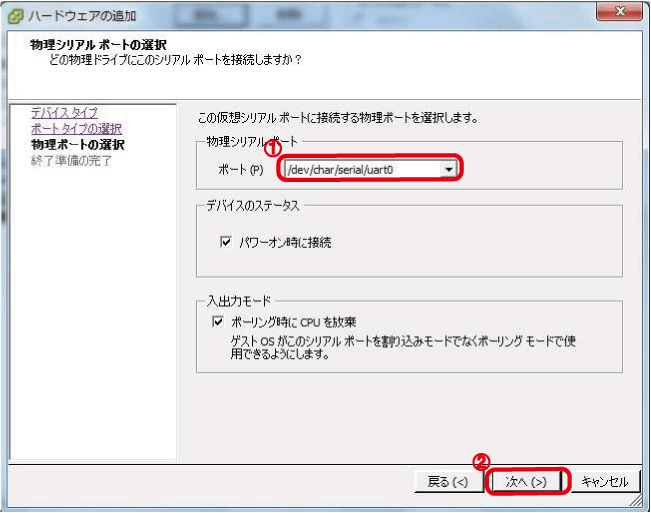Screen dimensions: 651x513
Task: Click the 戻る (<) back button
Action: click(x=448, y=481)
